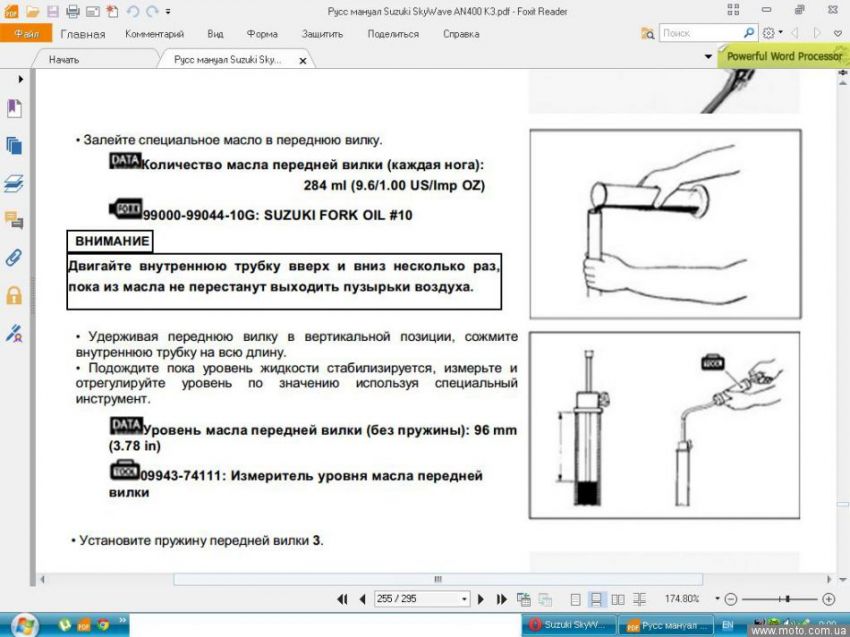Click the Save disk icon
The image size is (850, 637).
point(53,11)
